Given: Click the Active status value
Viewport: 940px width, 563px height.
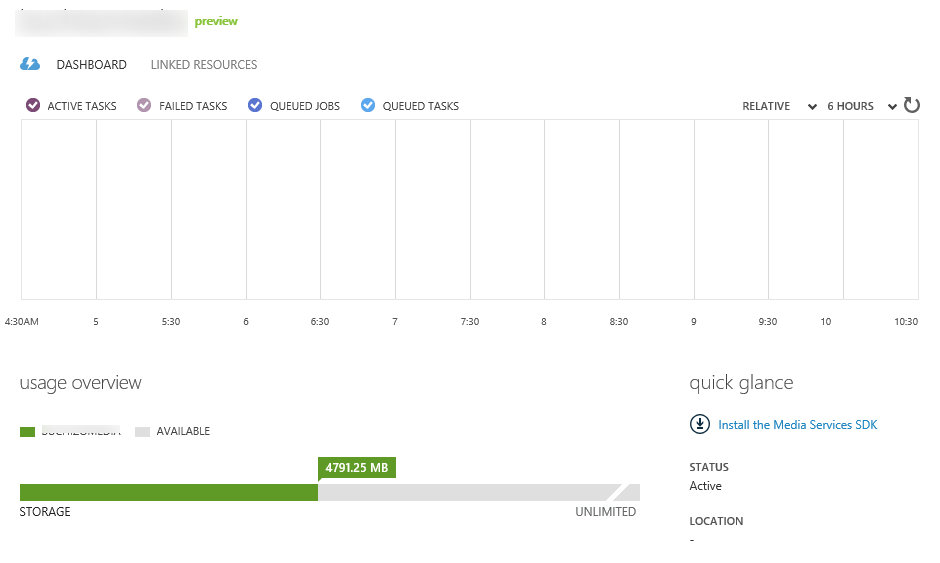Looking at the screenshot, I should coord(705,486).
